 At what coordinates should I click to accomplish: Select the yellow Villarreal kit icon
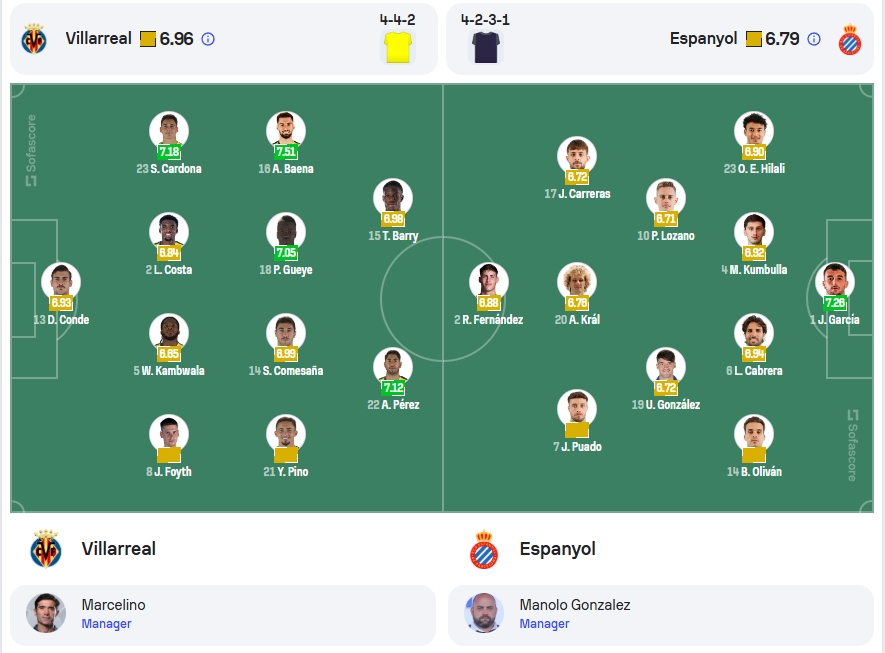click(x=398, y=47)
